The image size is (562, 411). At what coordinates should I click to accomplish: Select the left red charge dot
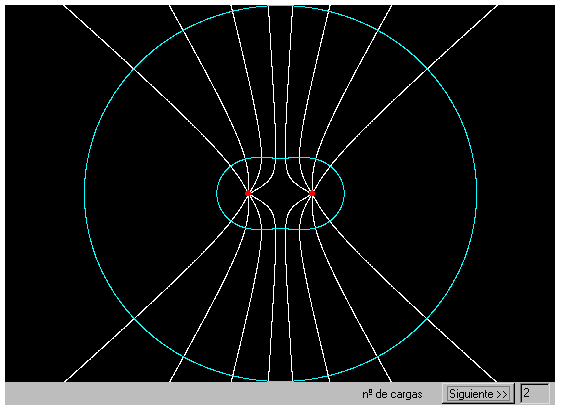248,193
